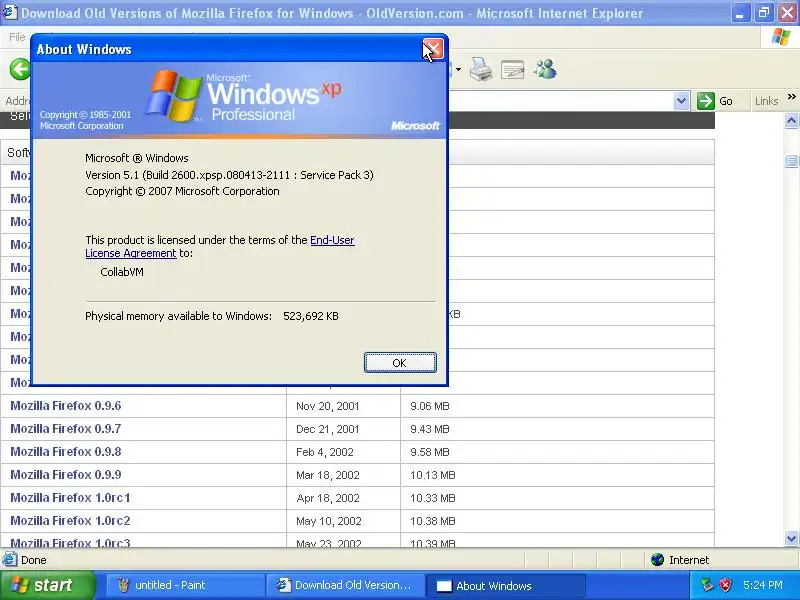Open the Mozilla Firefox 0.9.8 link
Viewport: 800px width, 600px height.
pos(66,452)
